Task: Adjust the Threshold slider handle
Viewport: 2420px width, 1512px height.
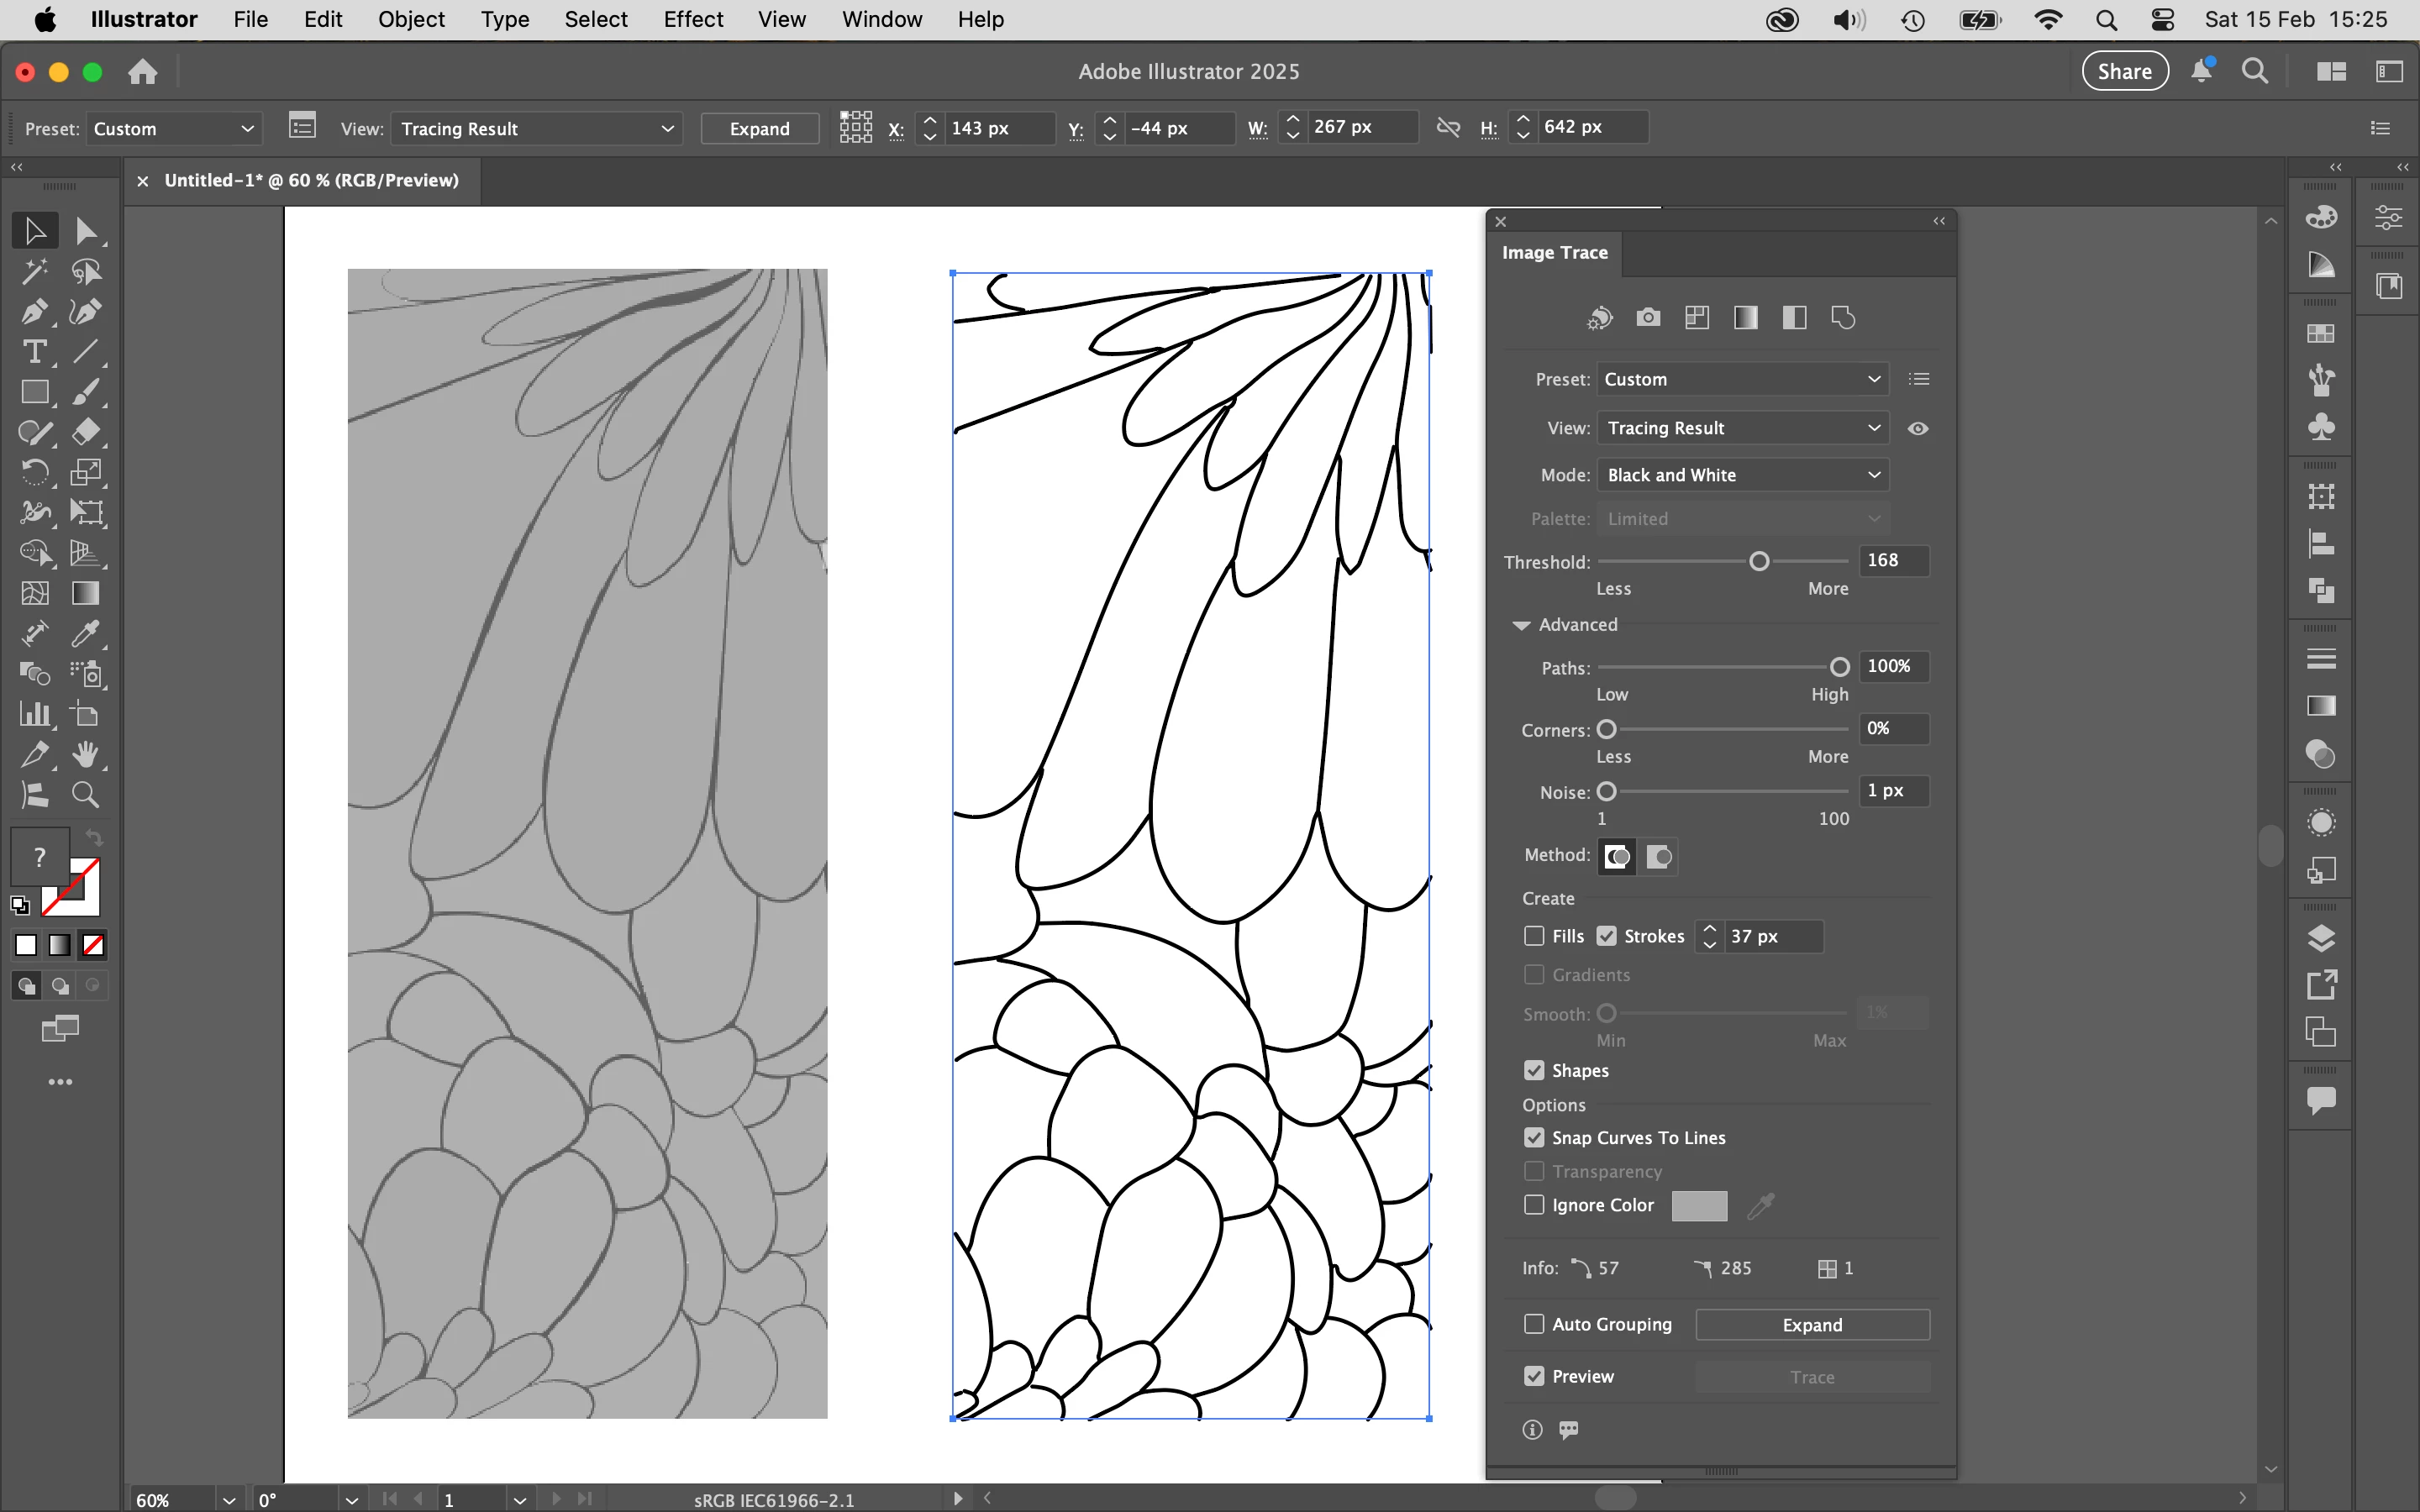Action: coord(1759,561)
